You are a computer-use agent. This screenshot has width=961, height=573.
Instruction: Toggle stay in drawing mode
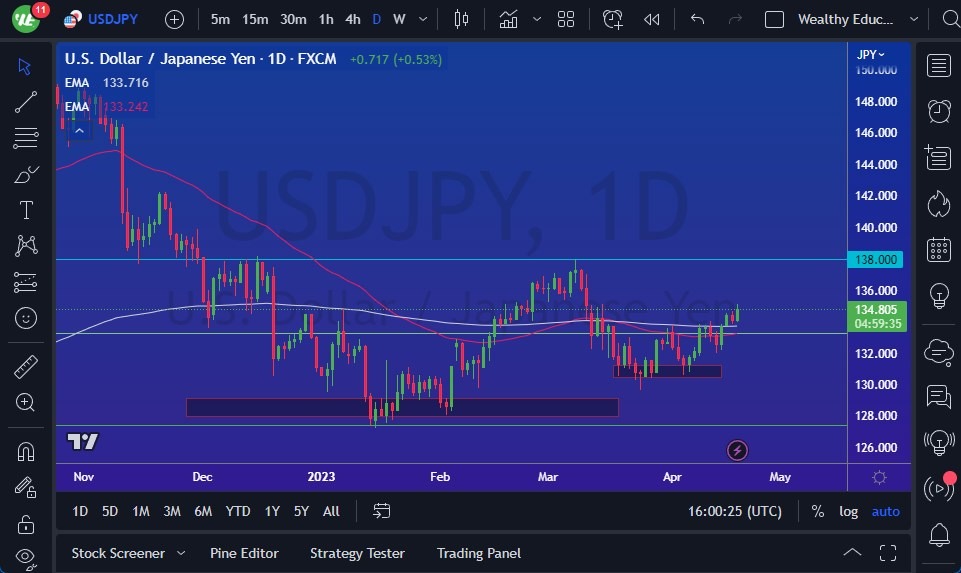pos(26,488)
